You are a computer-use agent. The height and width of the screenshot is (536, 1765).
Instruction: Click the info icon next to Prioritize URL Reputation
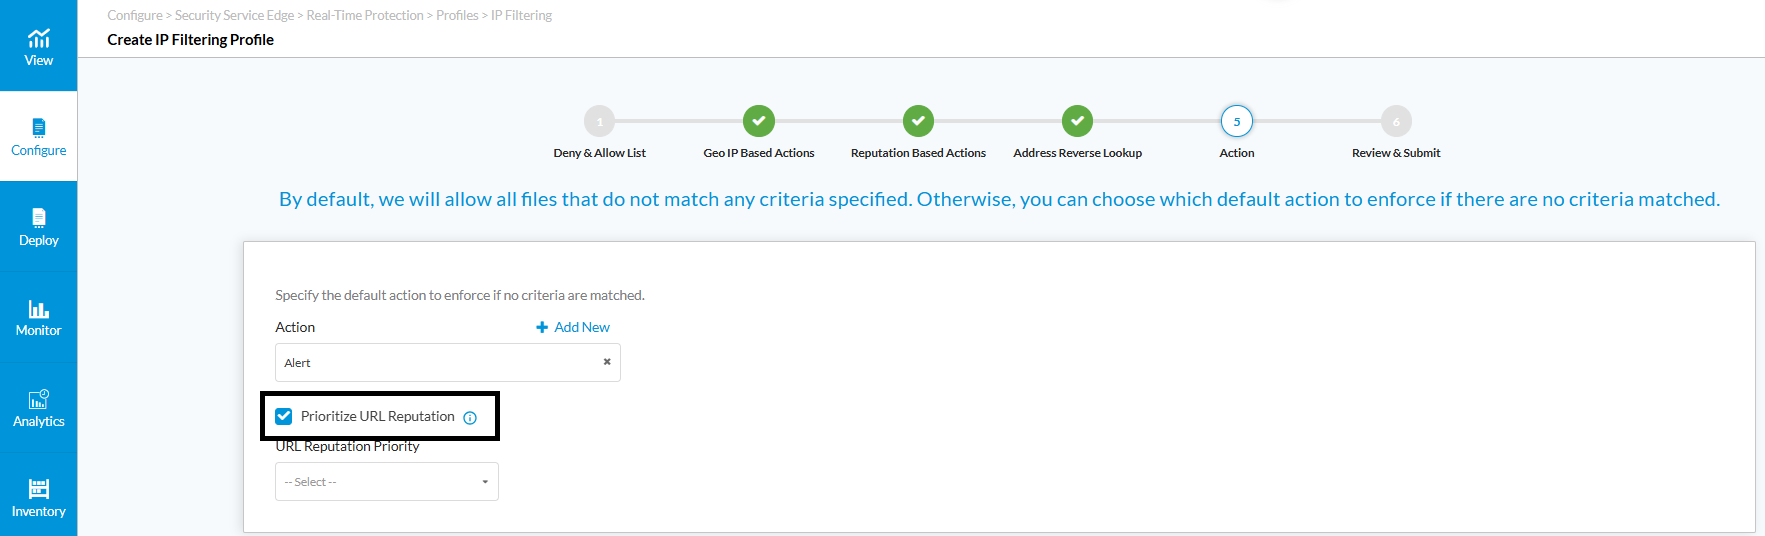coord(470,418)
